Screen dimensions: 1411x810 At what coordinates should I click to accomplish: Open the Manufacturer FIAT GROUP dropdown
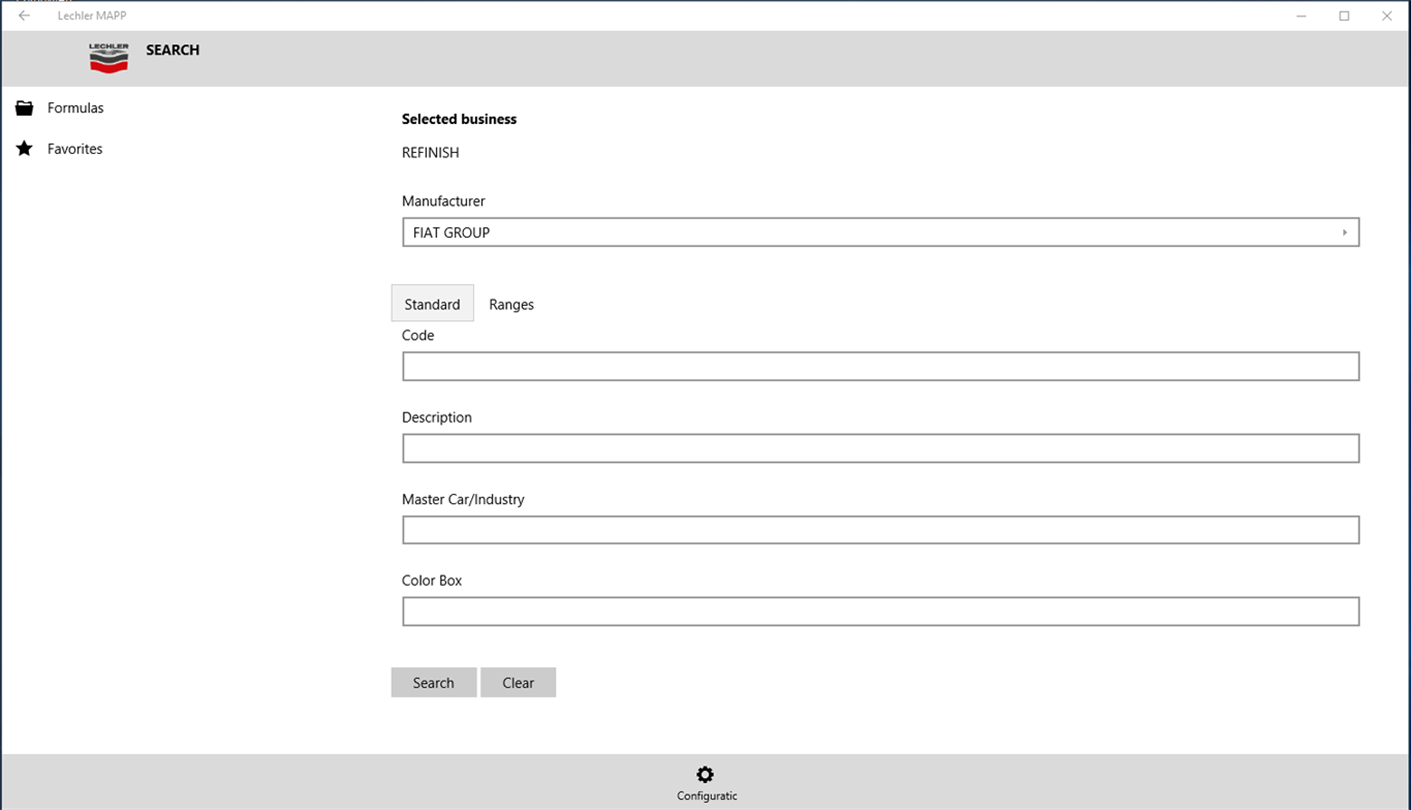pyautogui.click(x=880, y=232)
